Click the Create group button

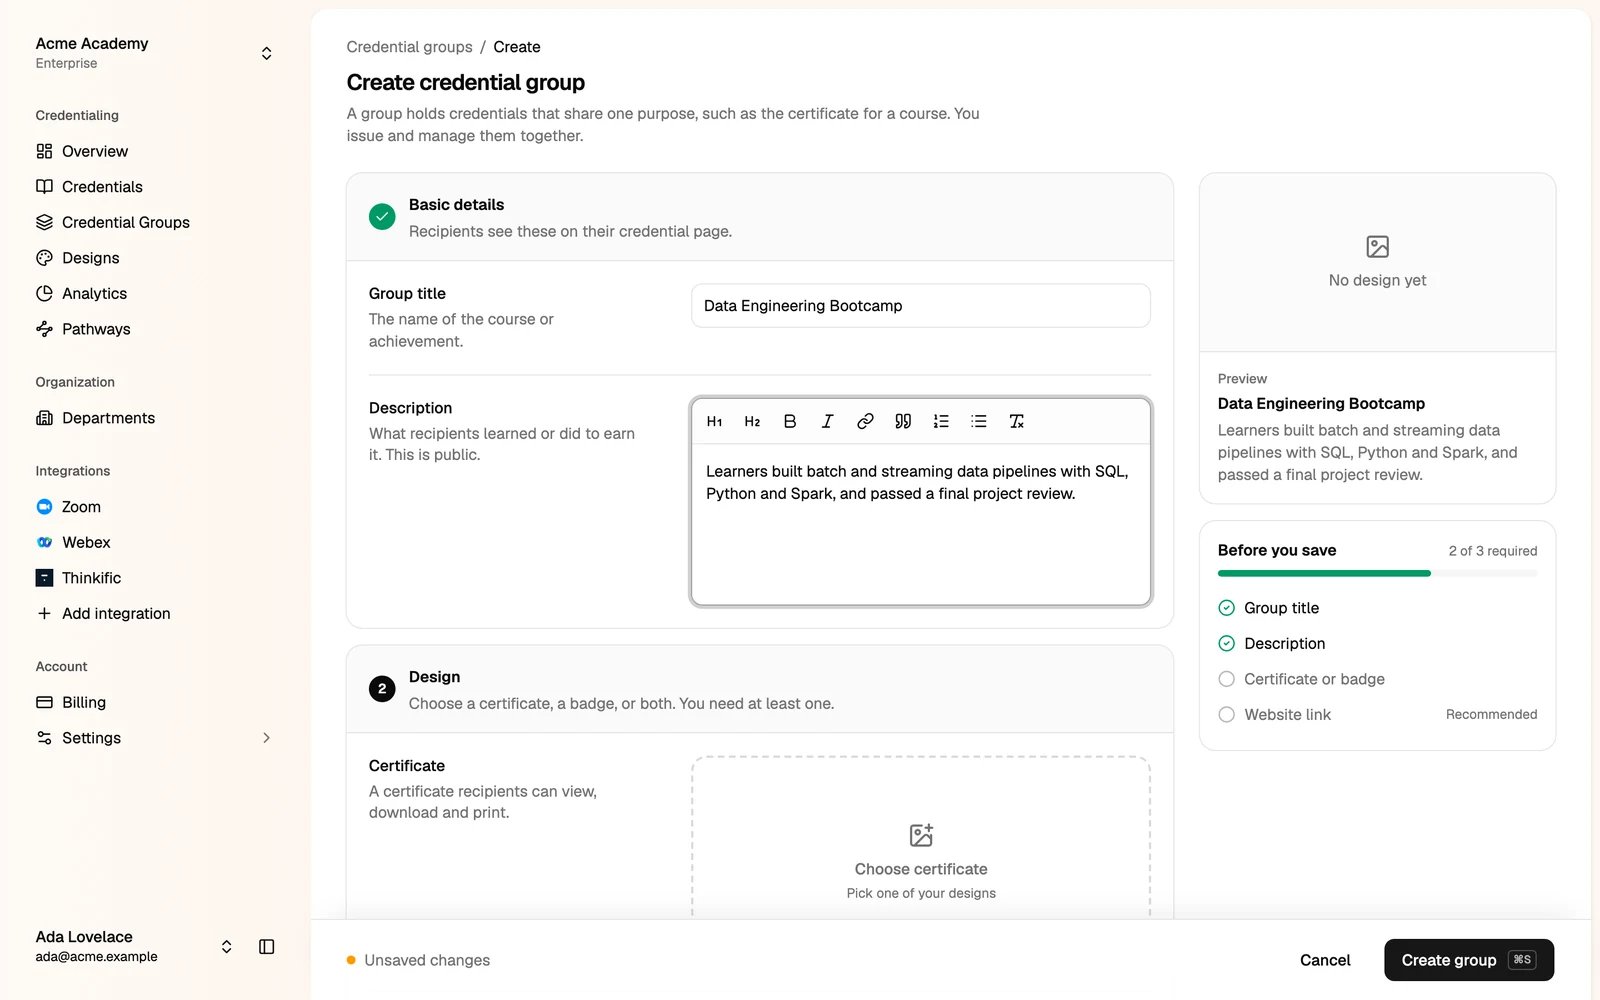coord(1469,960)
